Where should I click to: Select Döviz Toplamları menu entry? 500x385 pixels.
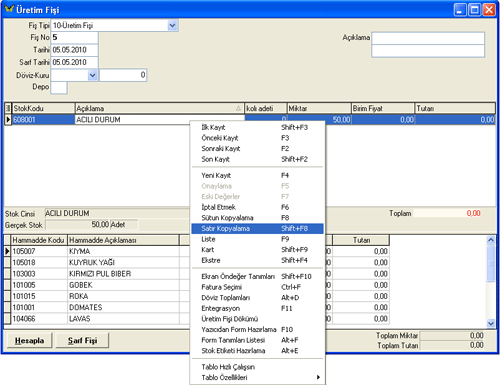coord(257,298)
